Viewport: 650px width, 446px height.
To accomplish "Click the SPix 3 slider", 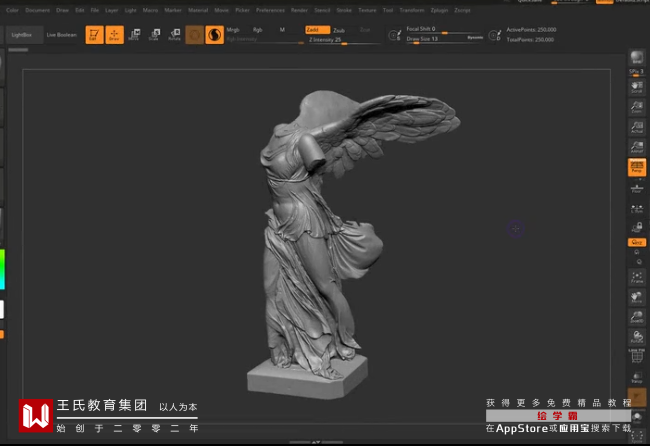I will tap(637, 72).
